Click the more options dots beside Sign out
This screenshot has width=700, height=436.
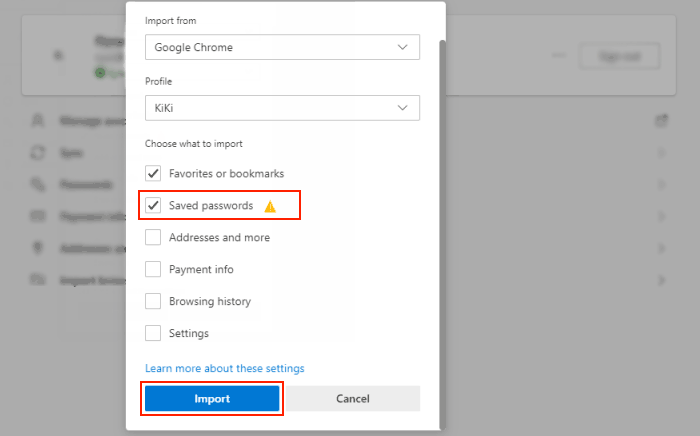558,55
